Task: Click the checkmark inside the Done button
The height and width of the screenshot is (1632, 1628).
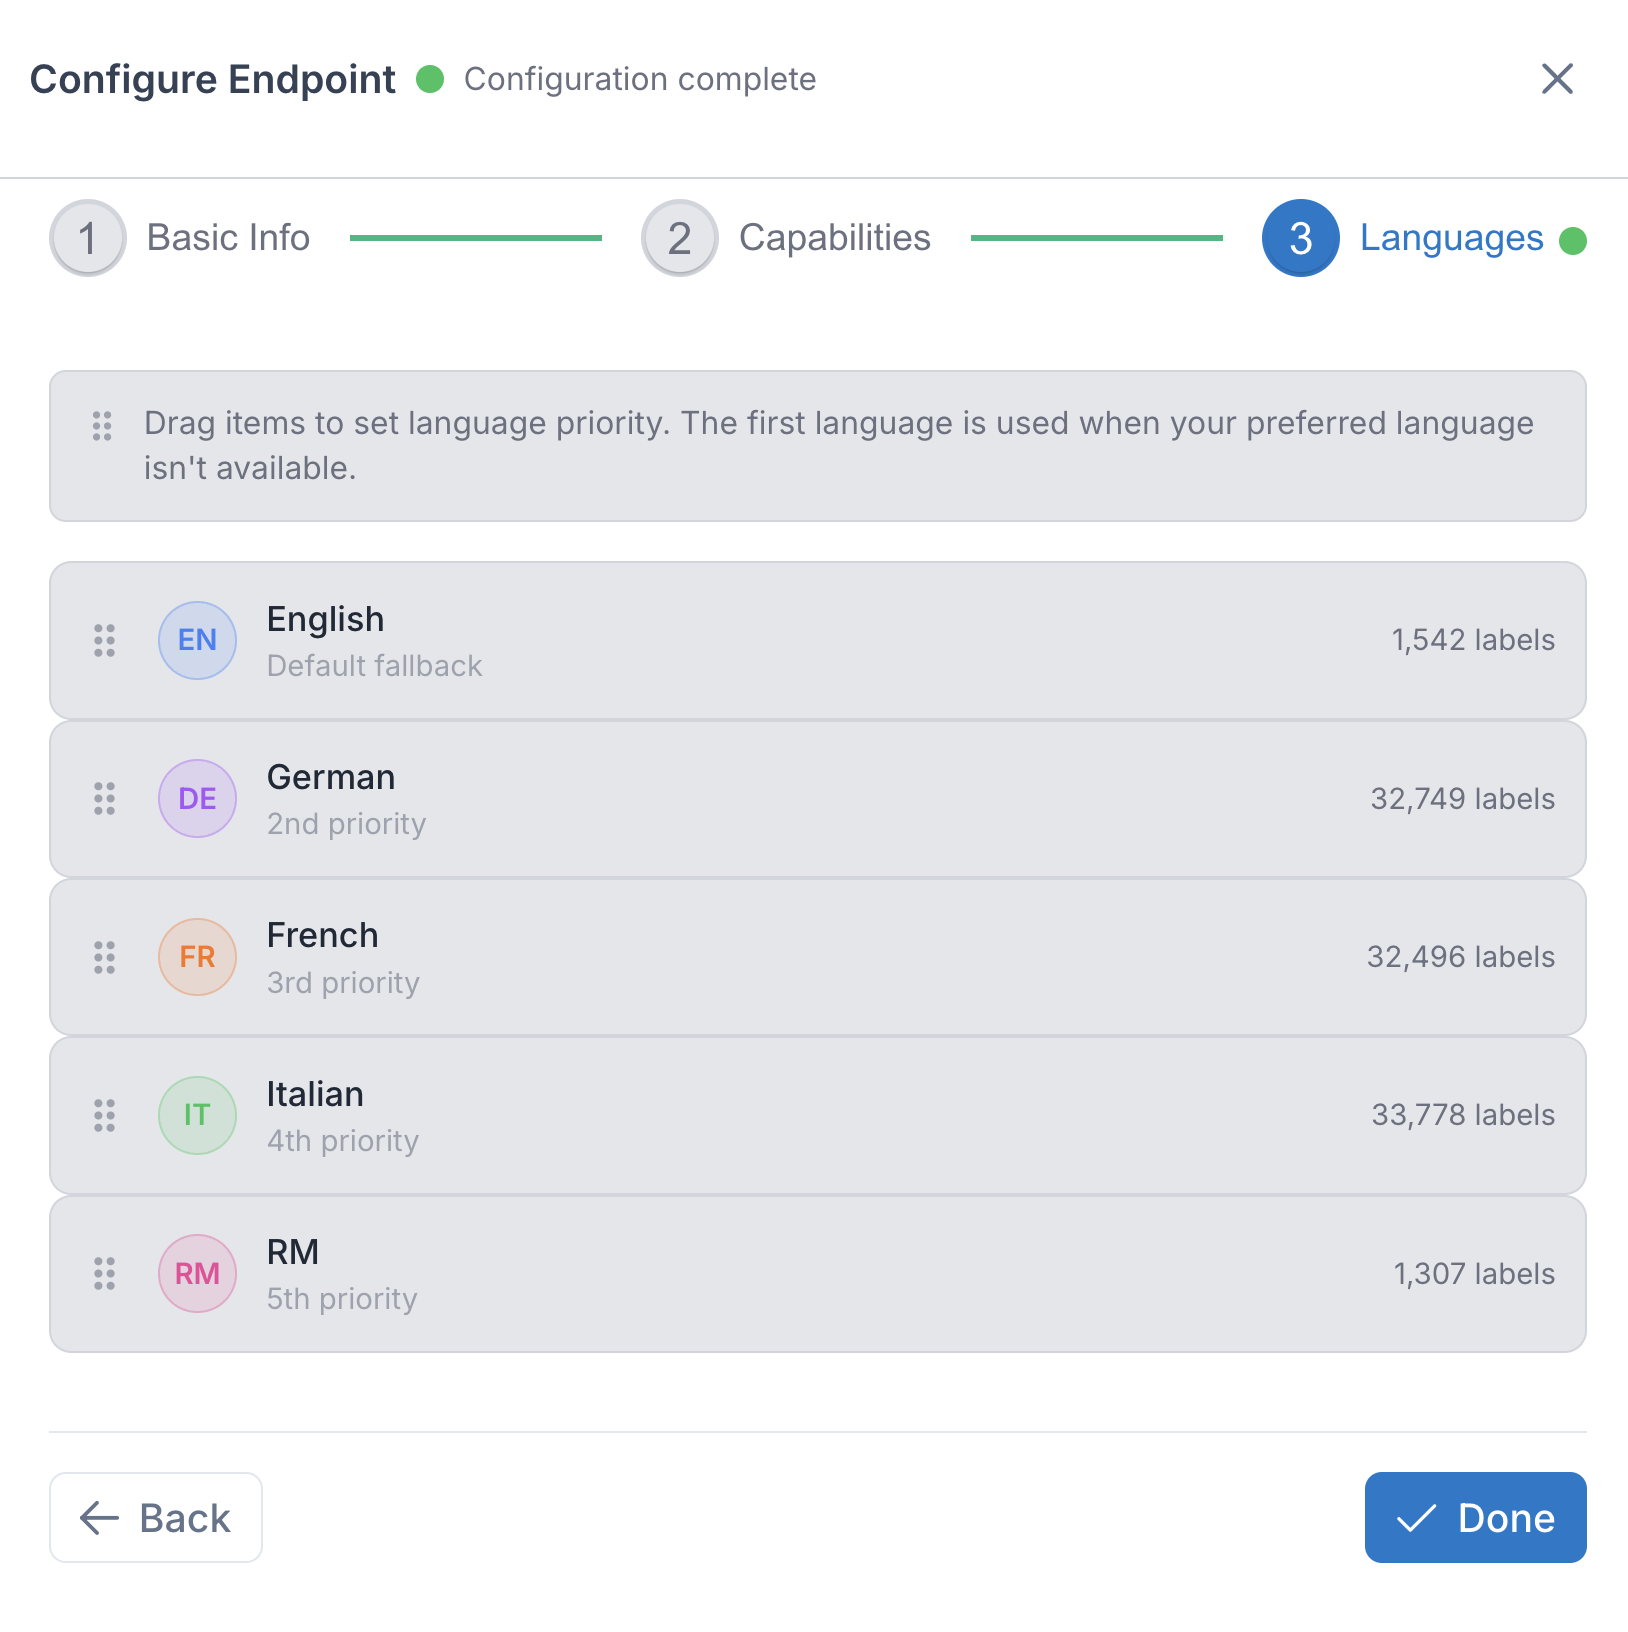Action: [1415, 1517]
